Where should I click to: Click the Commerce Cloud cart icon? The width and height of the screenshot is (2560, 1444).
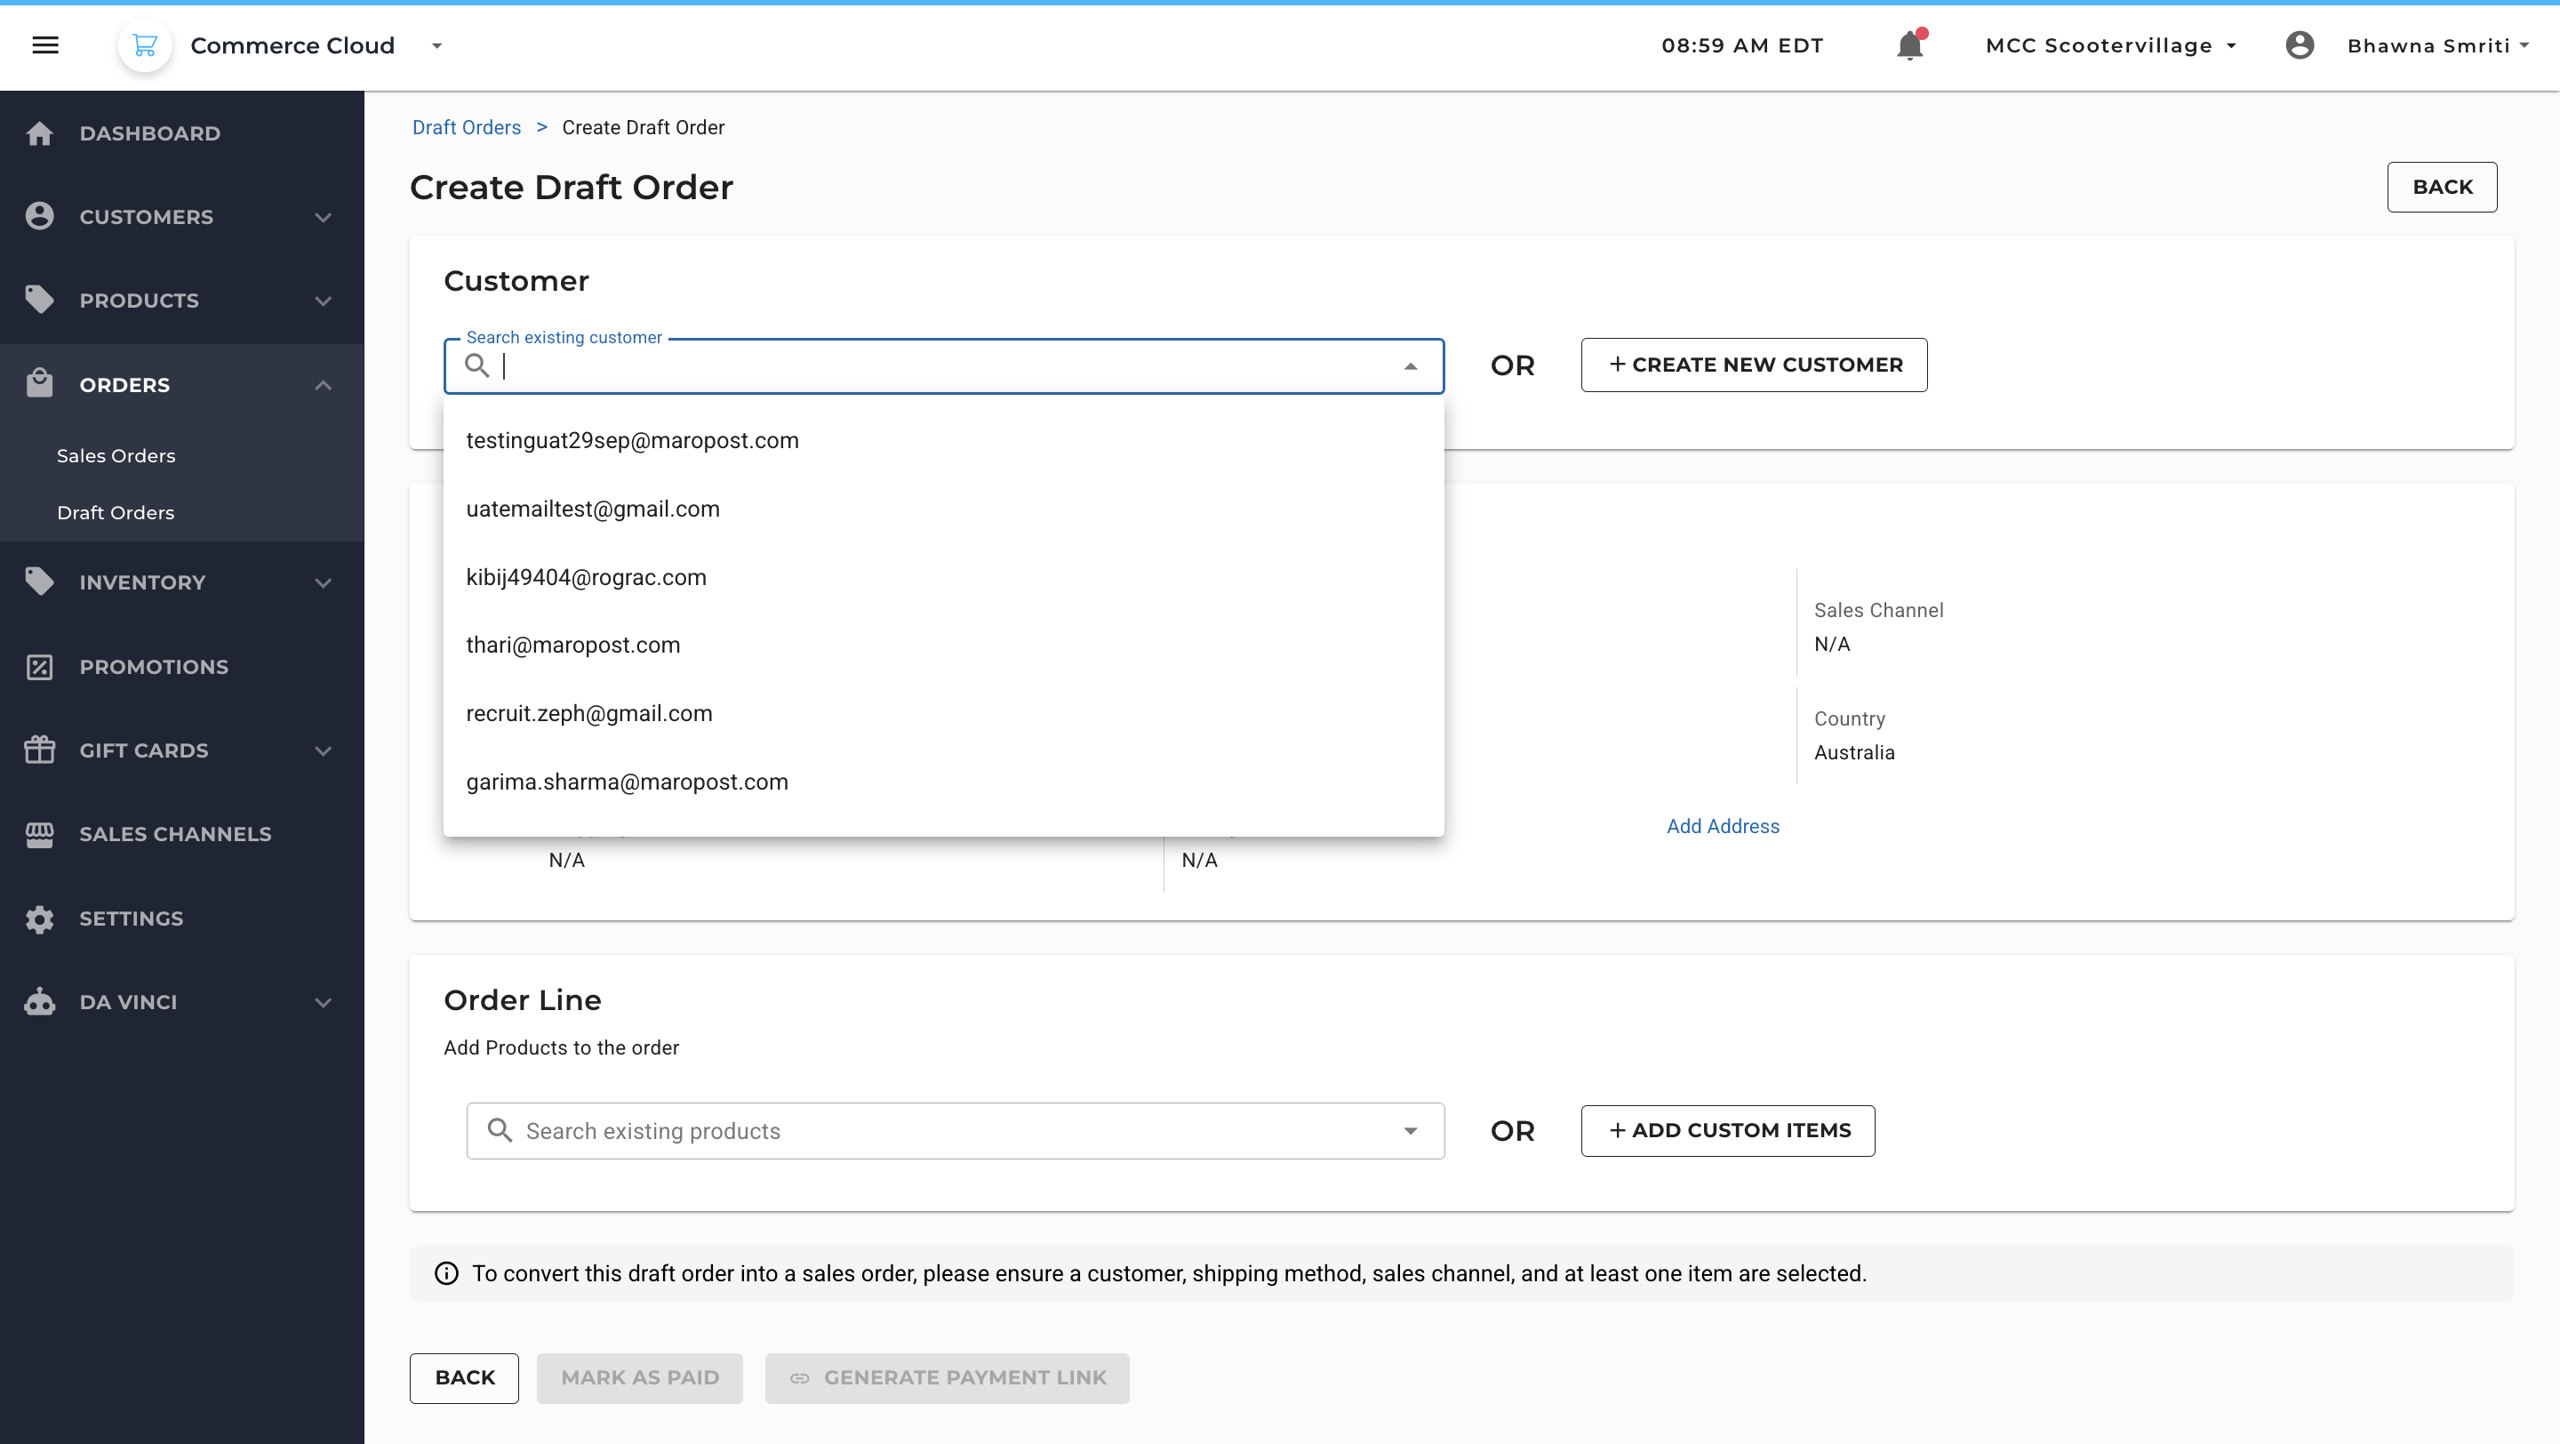pos(144,45)
